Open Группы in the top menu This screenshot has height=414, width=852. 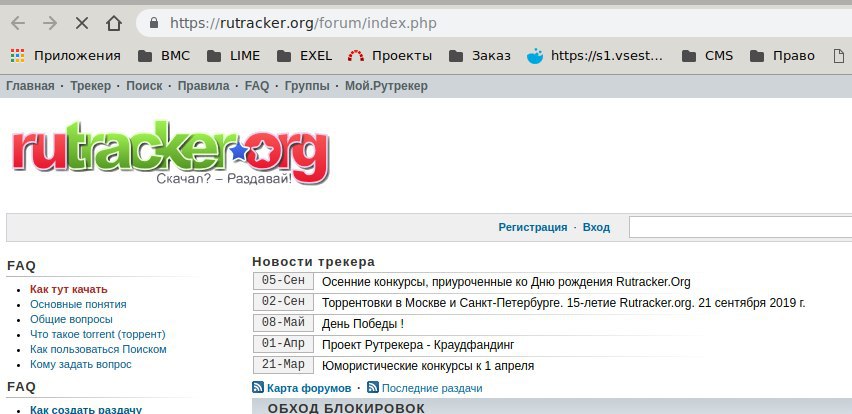[x=307, y=86]
